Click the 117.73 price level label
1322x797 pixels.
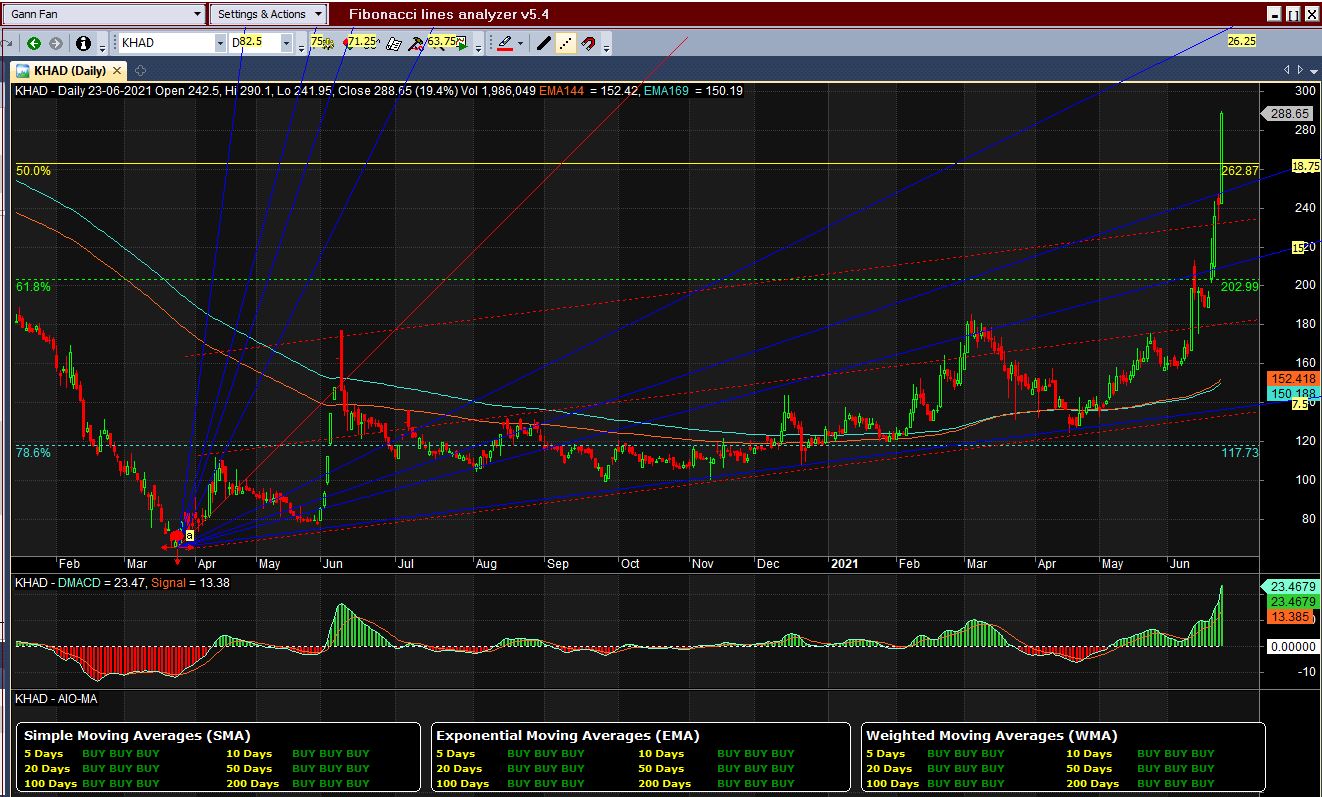click(1240, 453)
